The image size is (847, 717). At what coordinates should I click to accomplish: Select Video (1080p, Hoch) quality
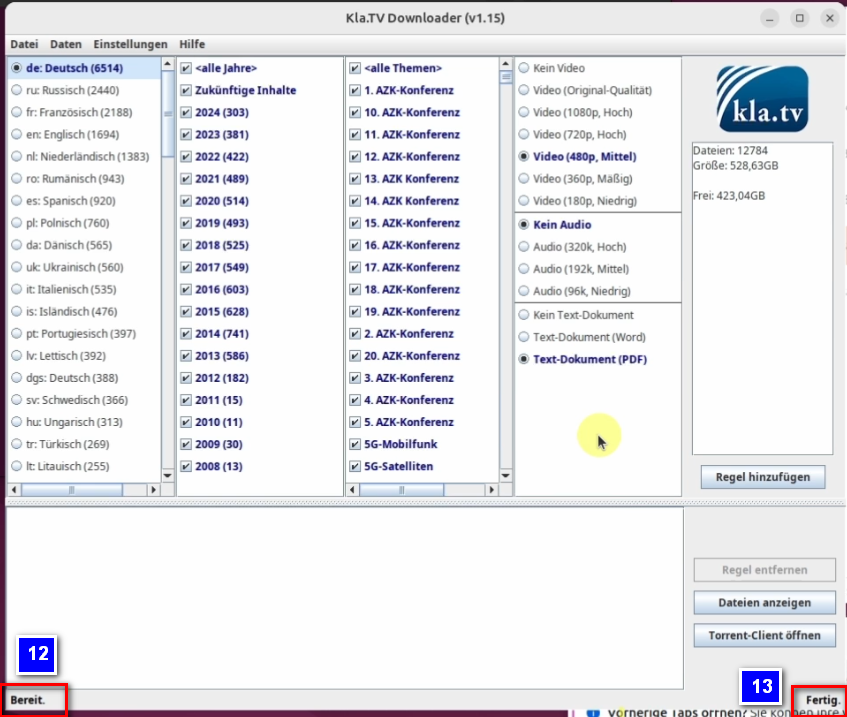(x=575, y=112)
